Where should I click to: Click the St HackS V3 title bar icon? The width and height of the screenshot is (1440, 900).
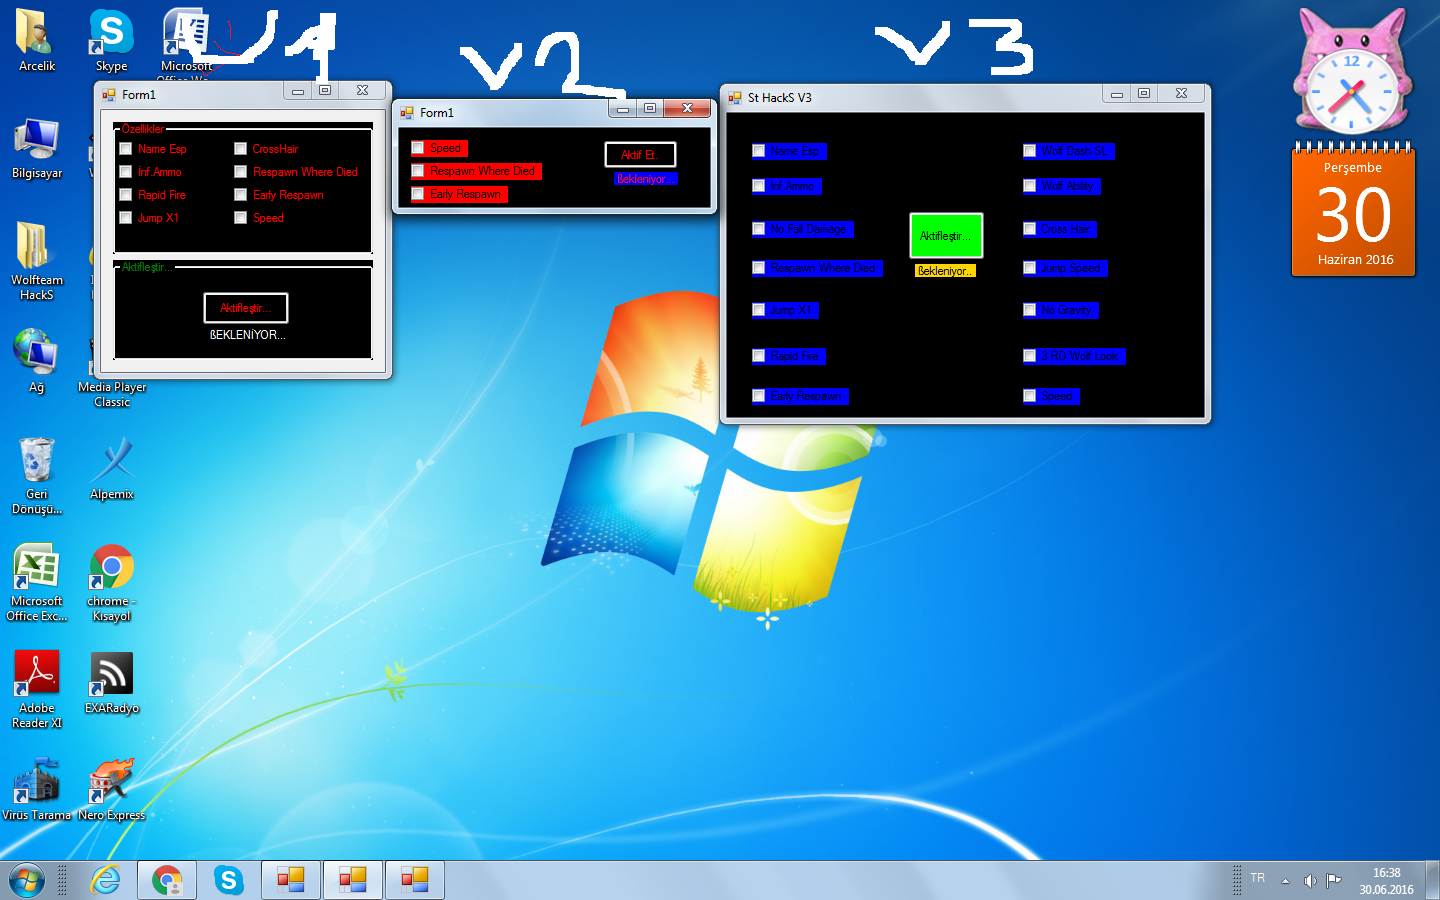[x=735, y=97]
